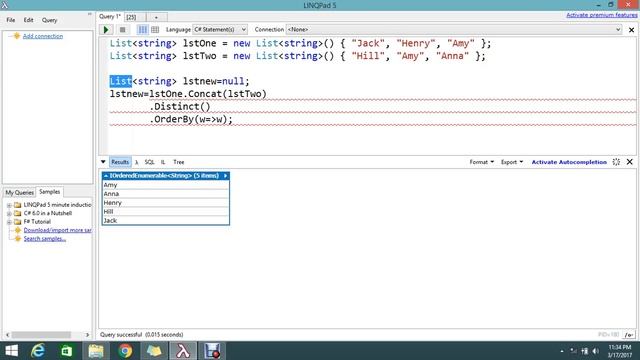Open the Windows Store taskbar icon

pyautogui.click(x=67, y=351)
